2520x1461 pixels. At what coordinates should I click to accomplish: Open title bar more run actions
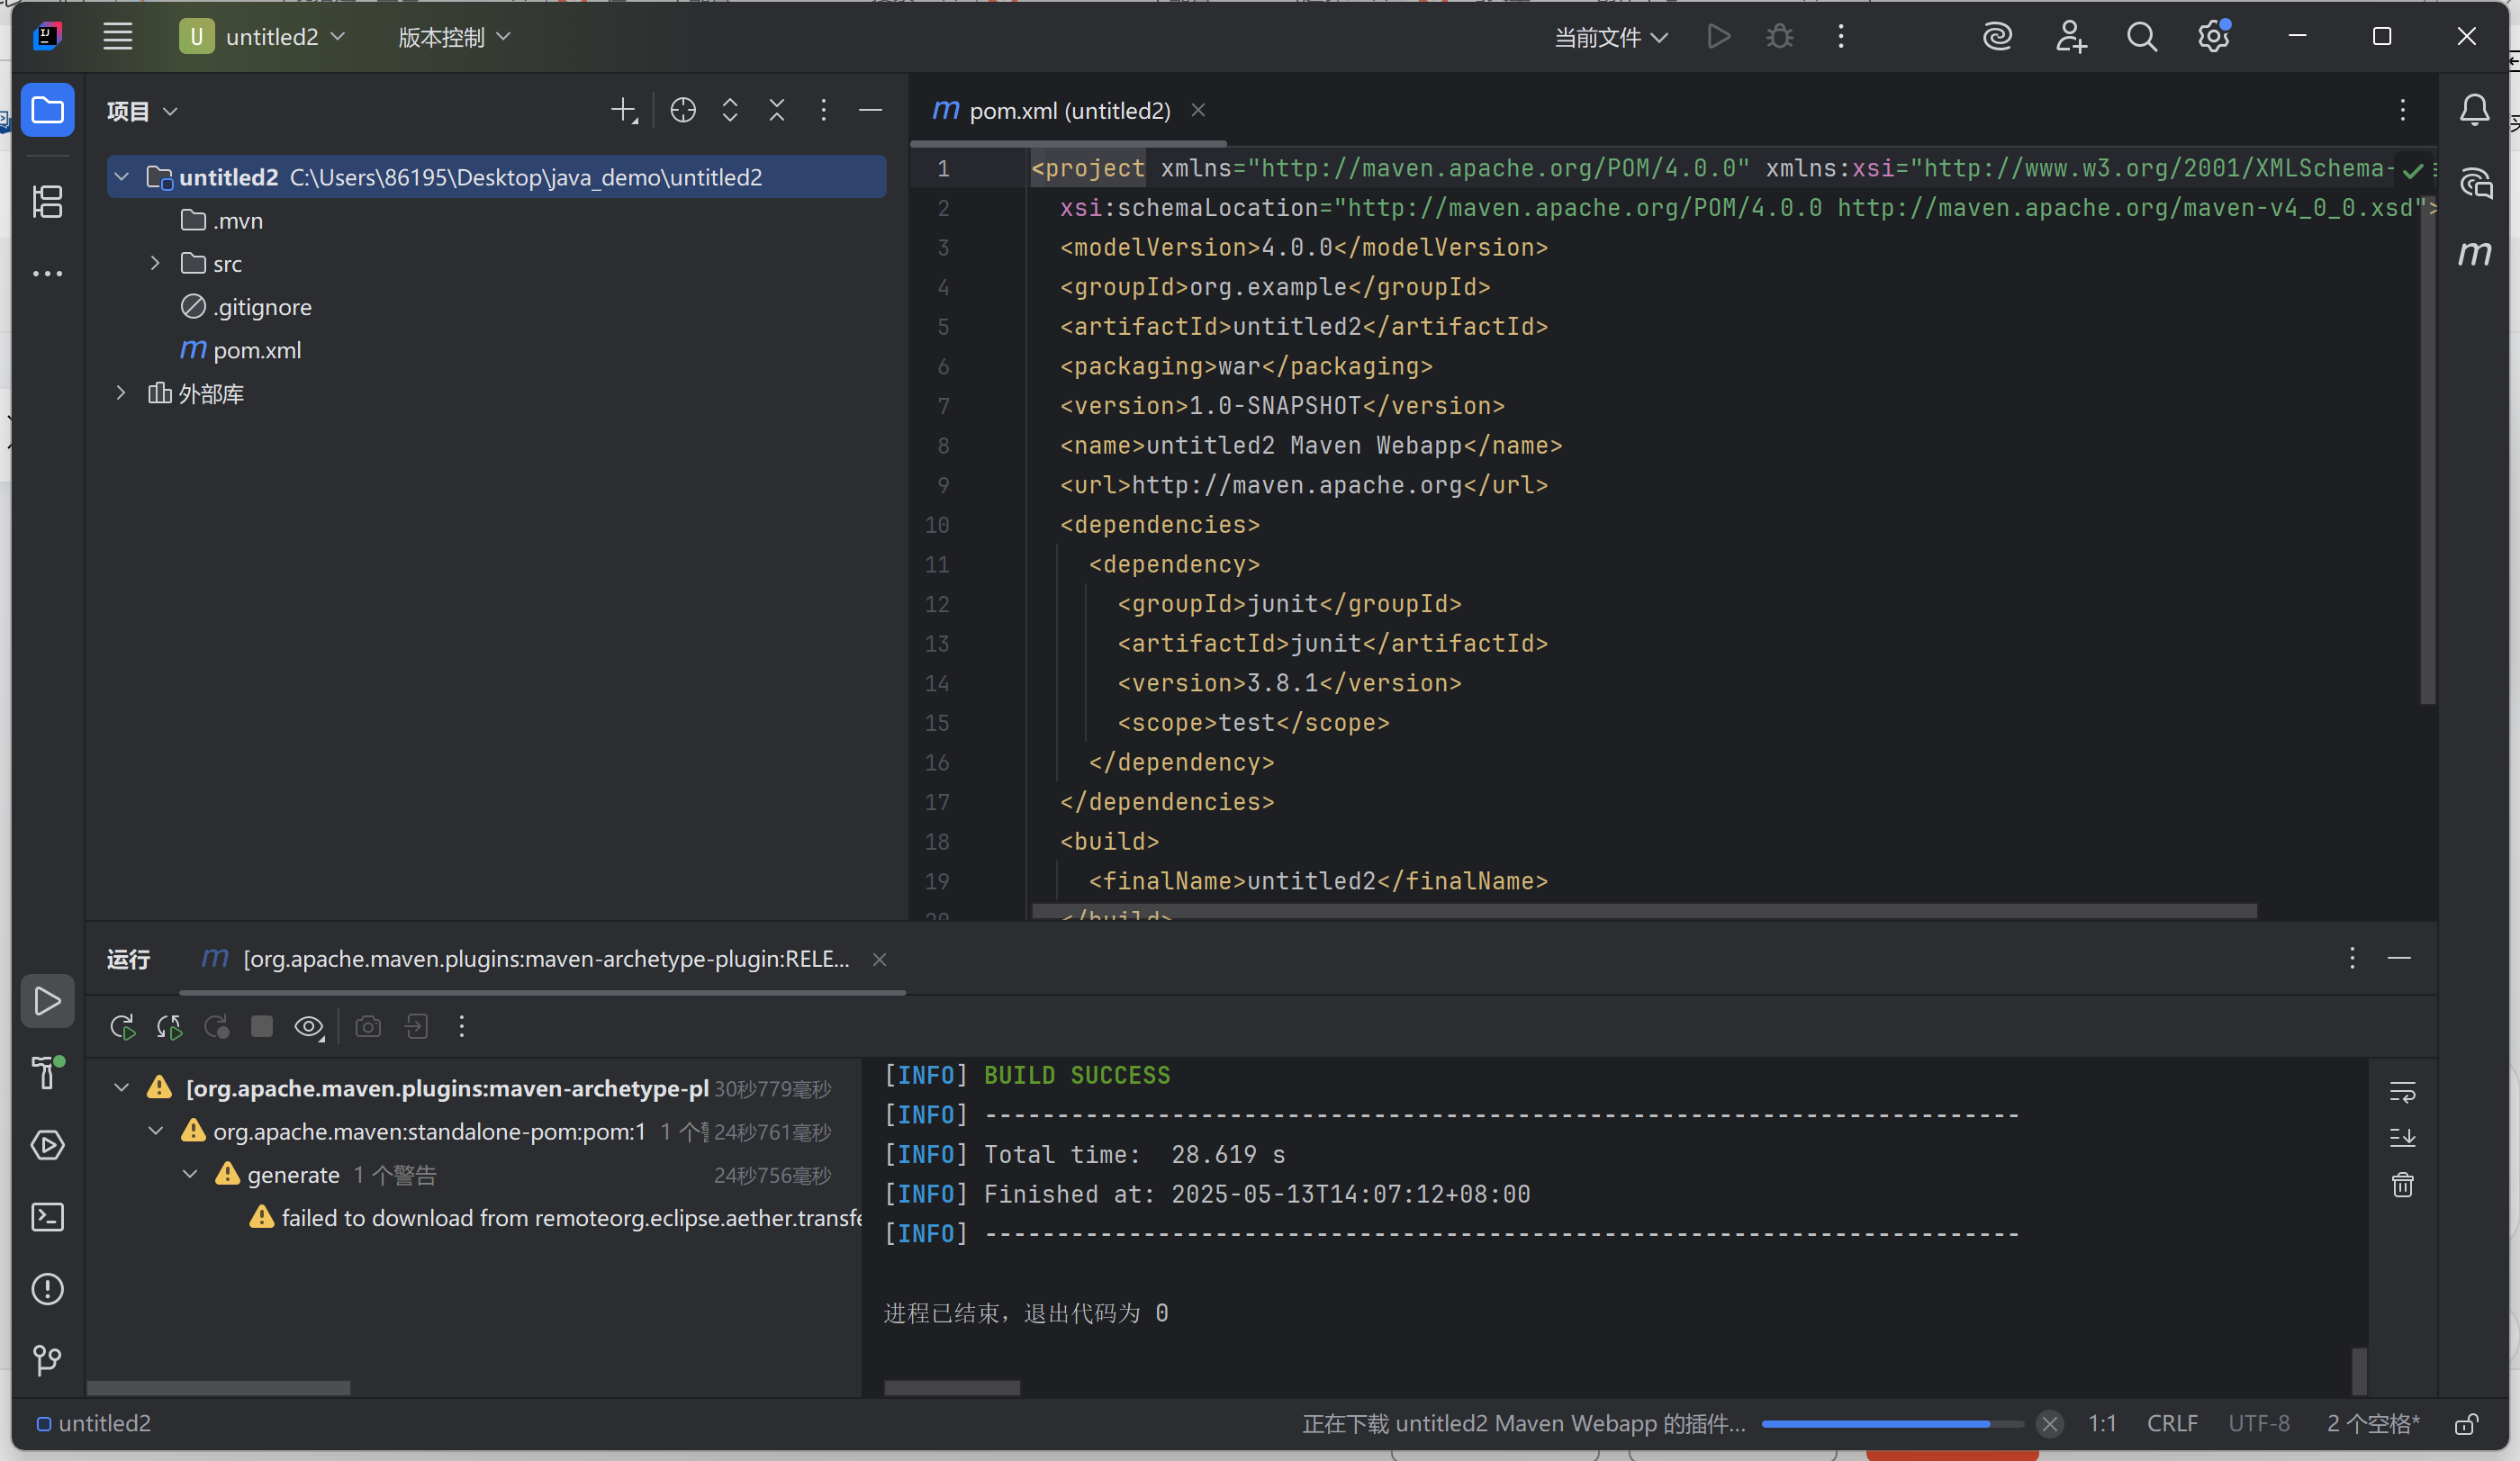[x=1840, y=37]
